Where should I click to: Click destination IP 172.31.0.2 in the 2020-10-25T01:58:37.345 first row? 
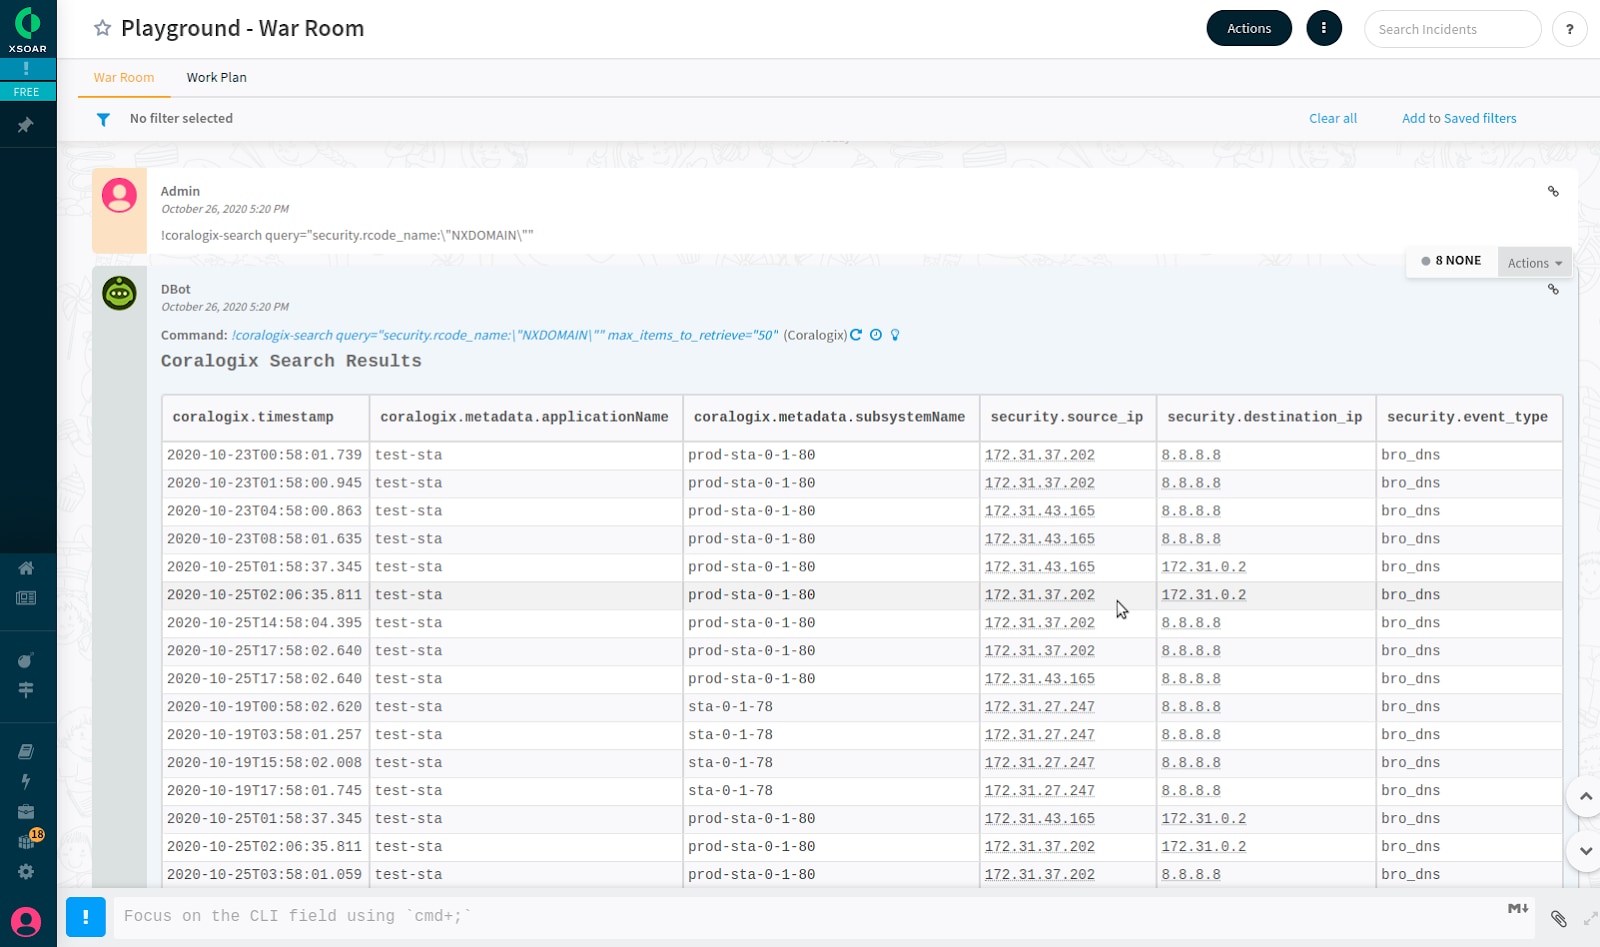[1203, 567]
